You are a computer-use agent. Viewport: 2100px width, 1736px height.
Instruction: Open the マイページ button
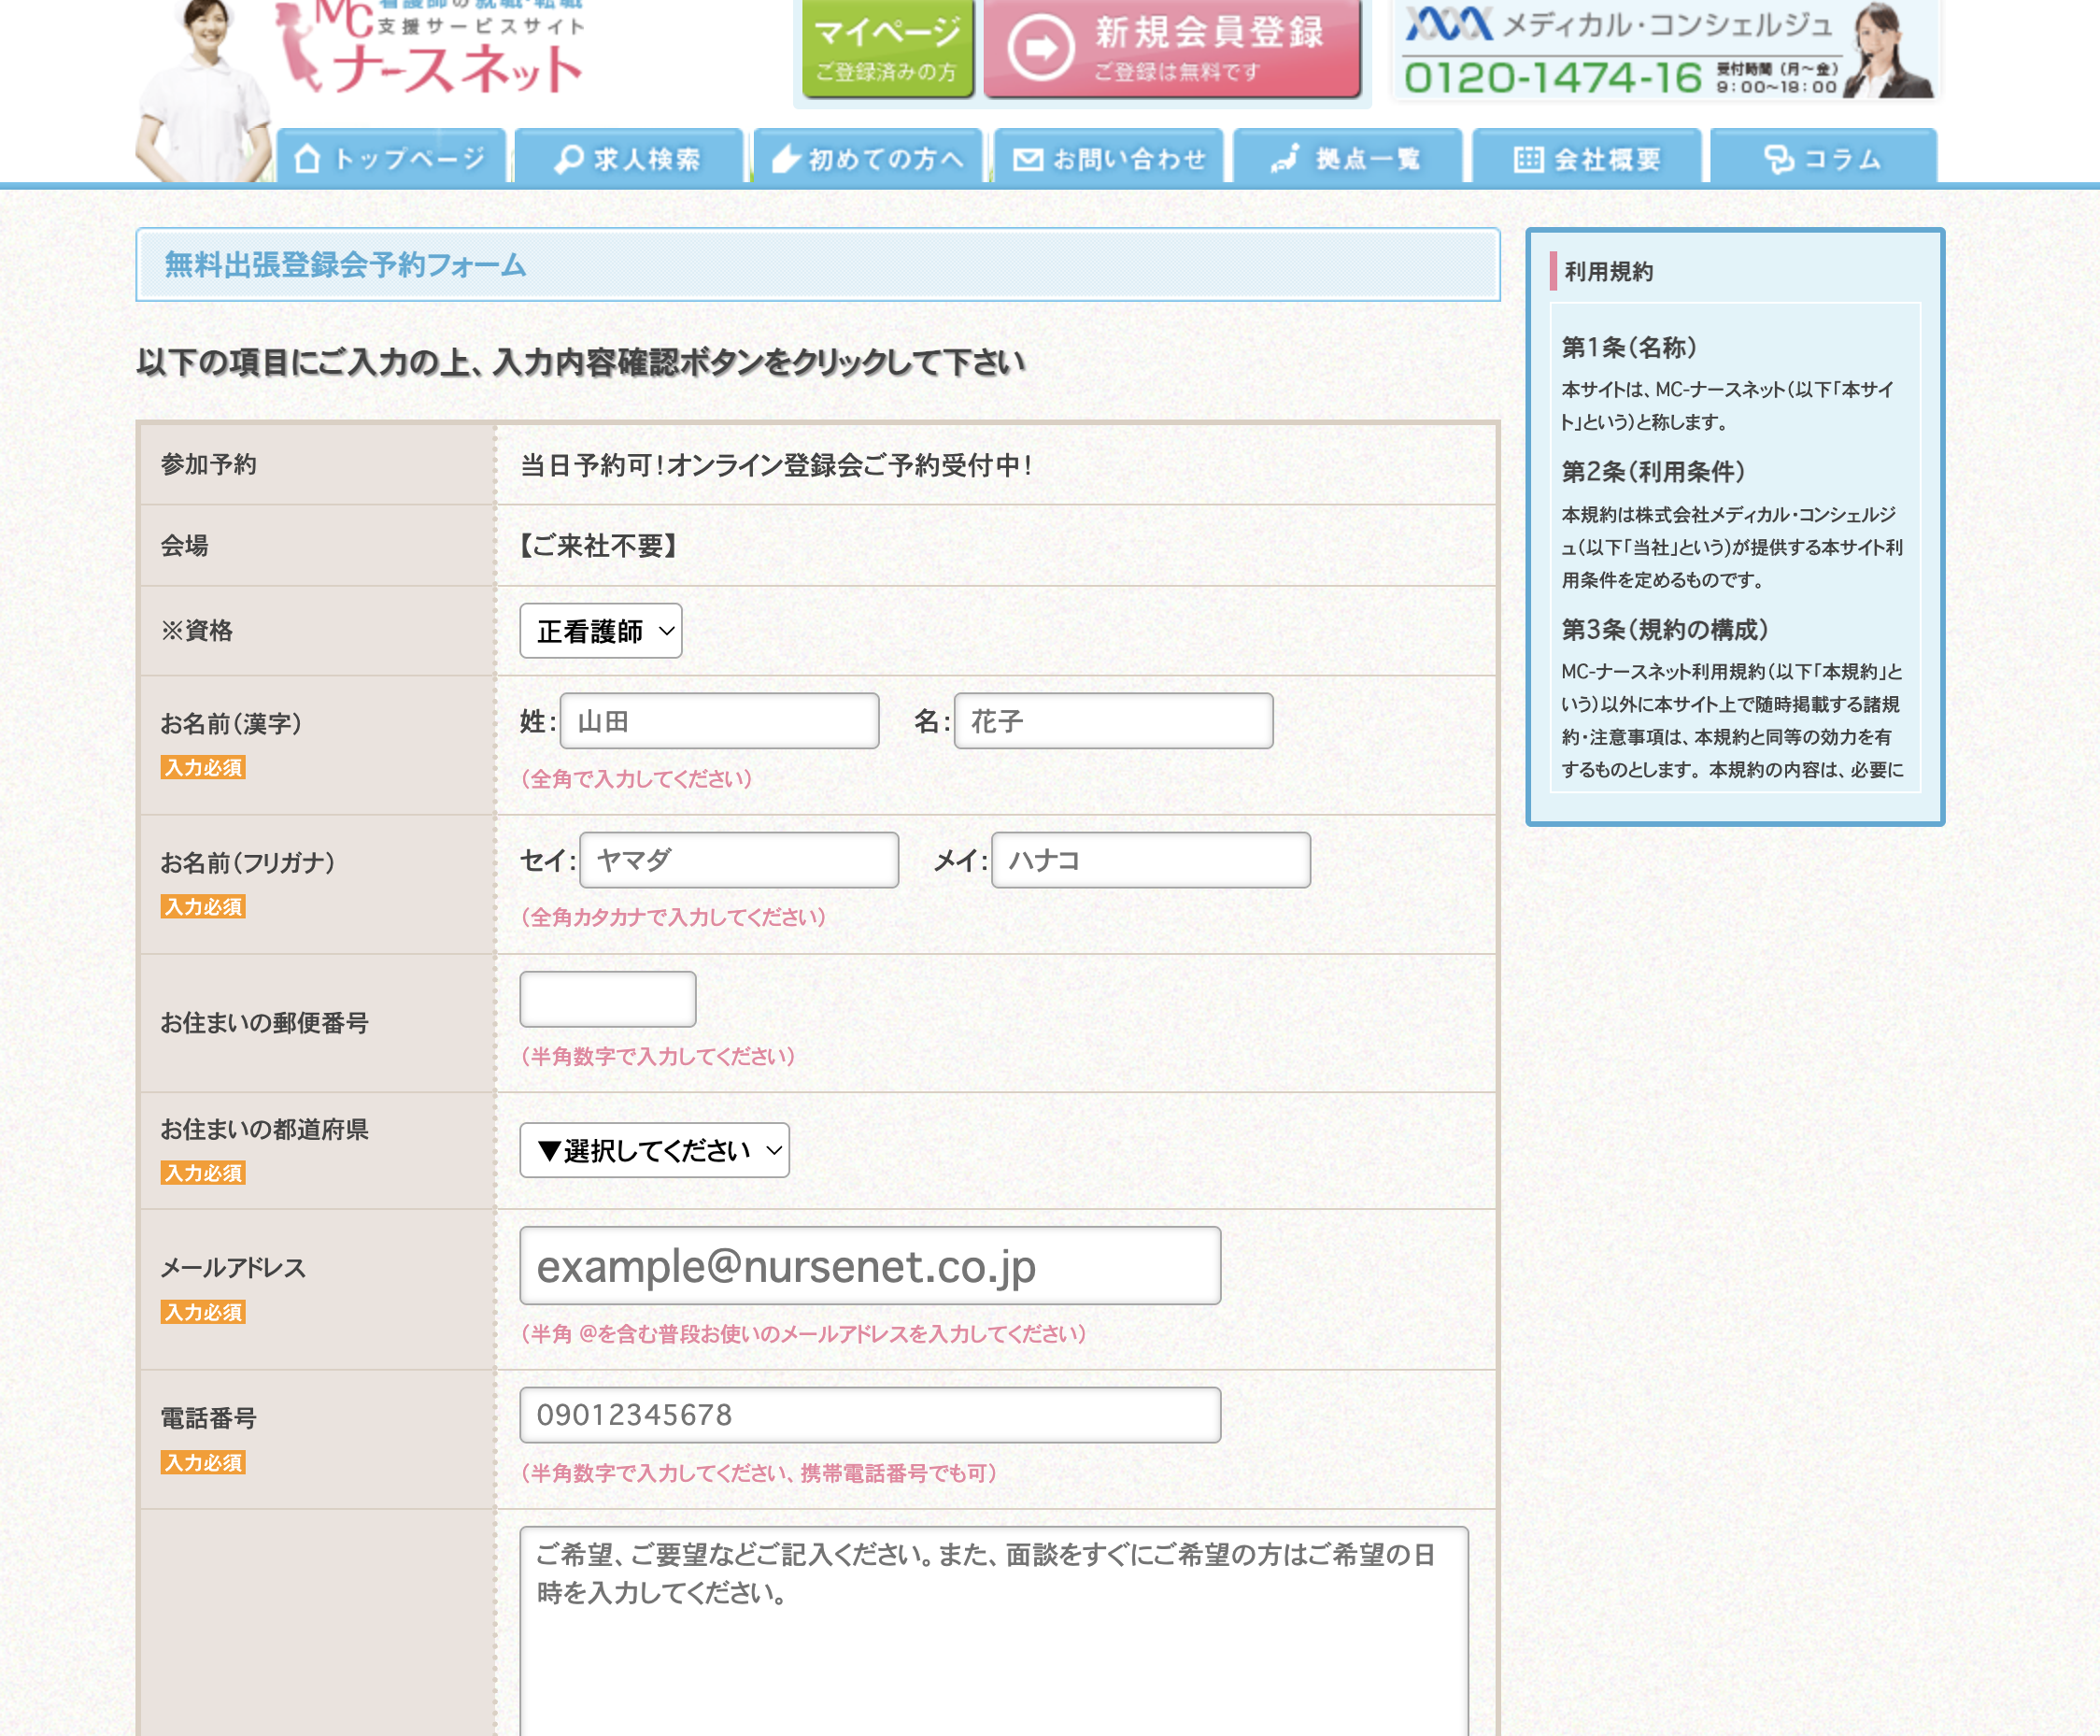[886, 48]
